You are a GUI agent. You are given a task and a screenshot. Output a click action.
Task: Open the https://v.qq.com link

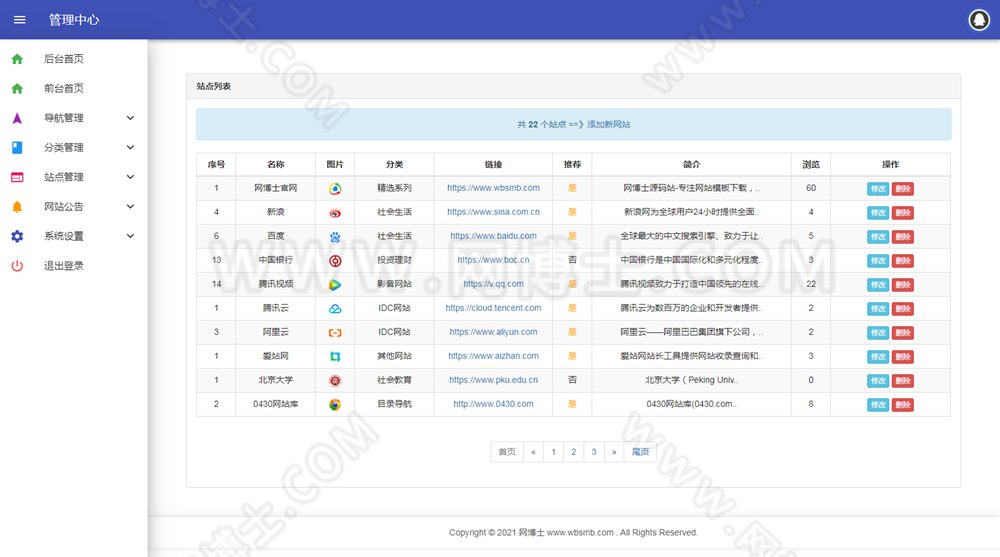pyautogui.click(x=493, y=284)
